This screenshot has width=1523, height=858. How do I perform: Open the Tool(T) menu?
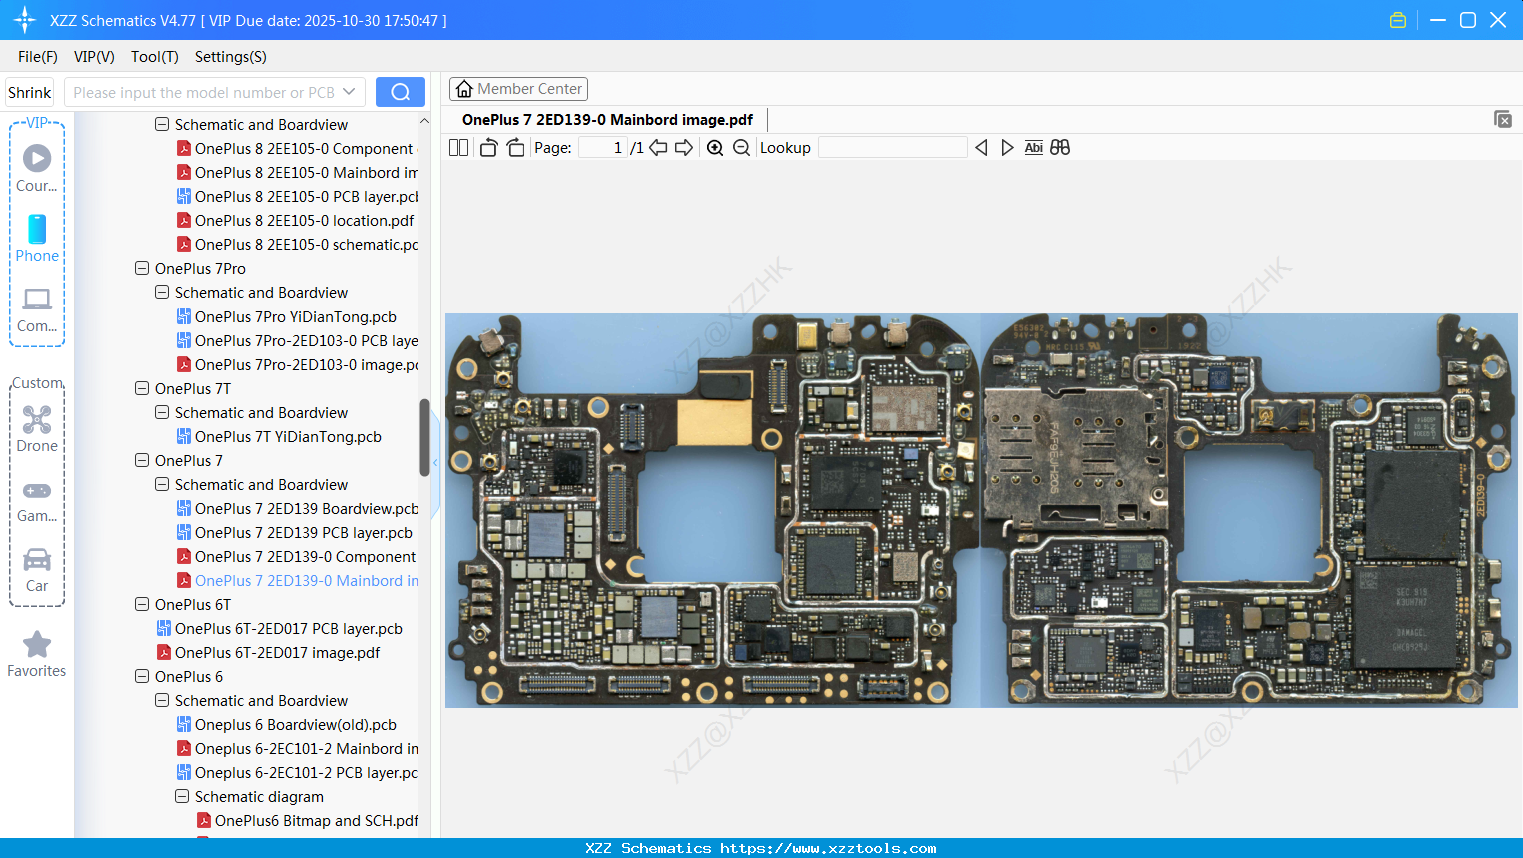154,57
